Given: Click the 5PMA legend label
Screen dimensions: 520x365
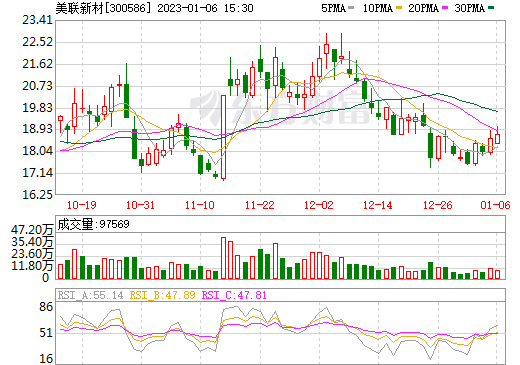Looking at the screenshot, I should coord(333,8).
